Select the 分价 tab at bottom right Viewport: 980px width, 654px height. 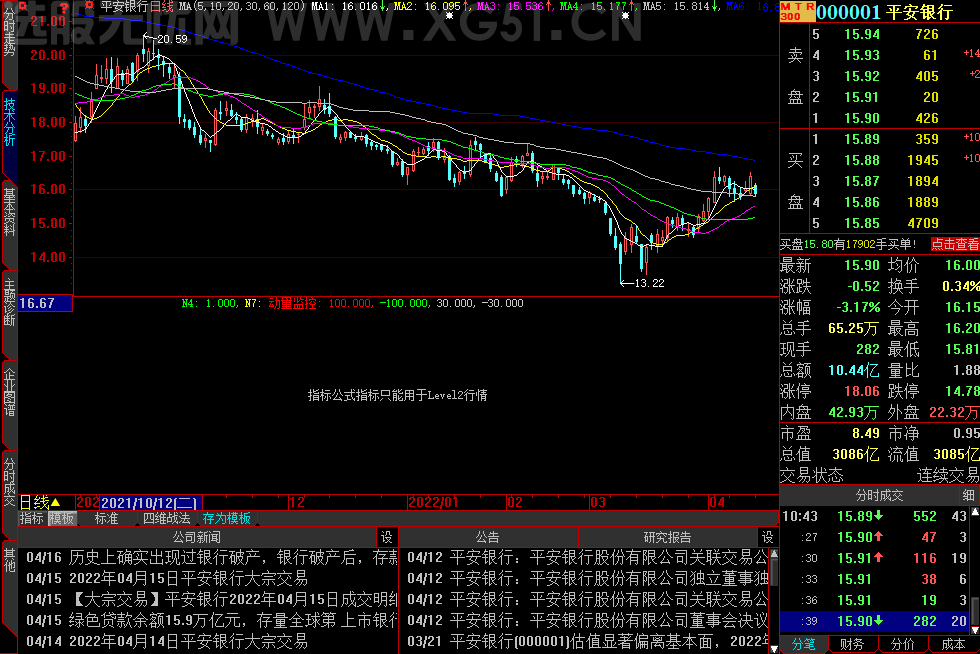[x=902, y=645]
